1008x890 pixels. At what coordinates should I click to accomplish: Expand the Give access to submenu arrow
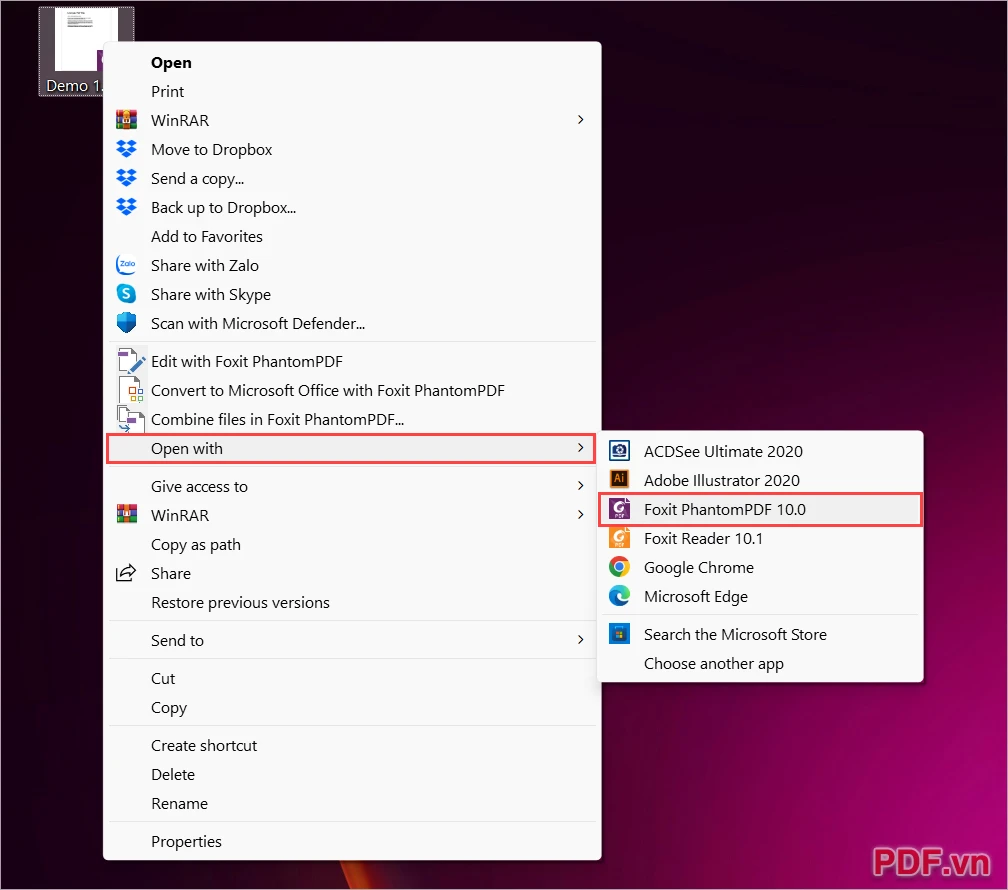(x=580, y=486)
